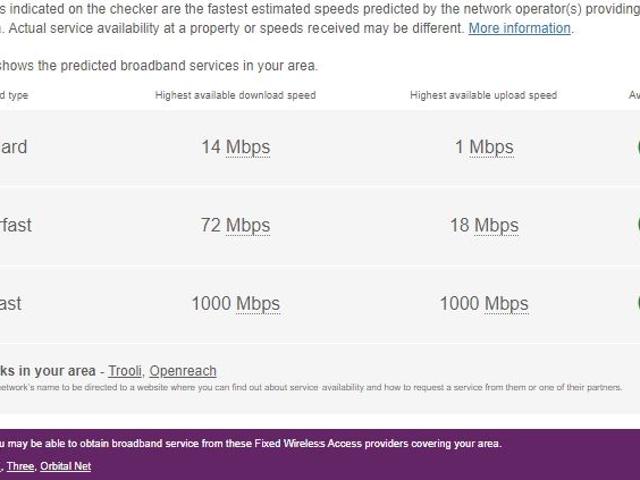The height and width of the screenshot is (480, 640).
Task: Open the Orbital Net provider link
Action: (x=65, y=466)
